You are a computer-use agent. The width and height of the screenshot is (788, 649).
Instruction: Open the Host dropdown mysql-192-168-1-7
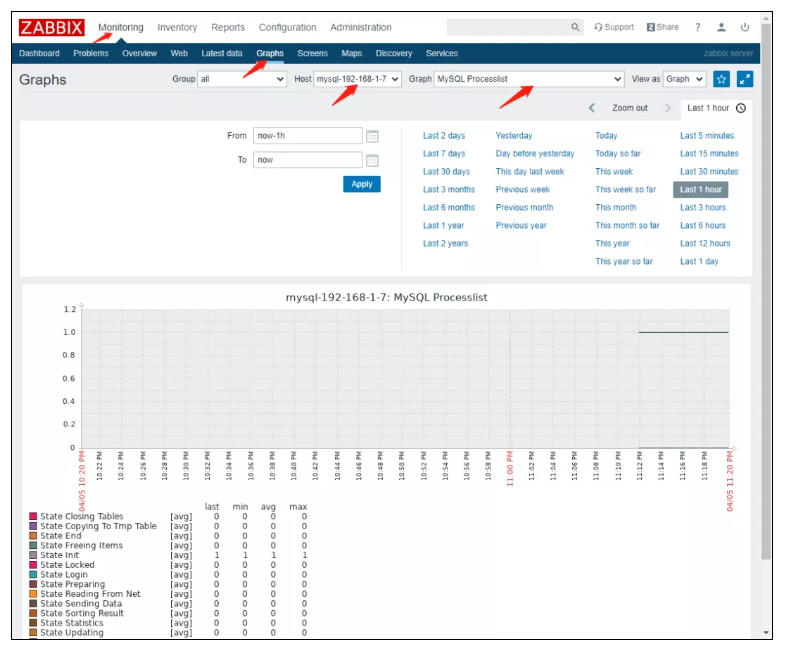coord(357,79)
